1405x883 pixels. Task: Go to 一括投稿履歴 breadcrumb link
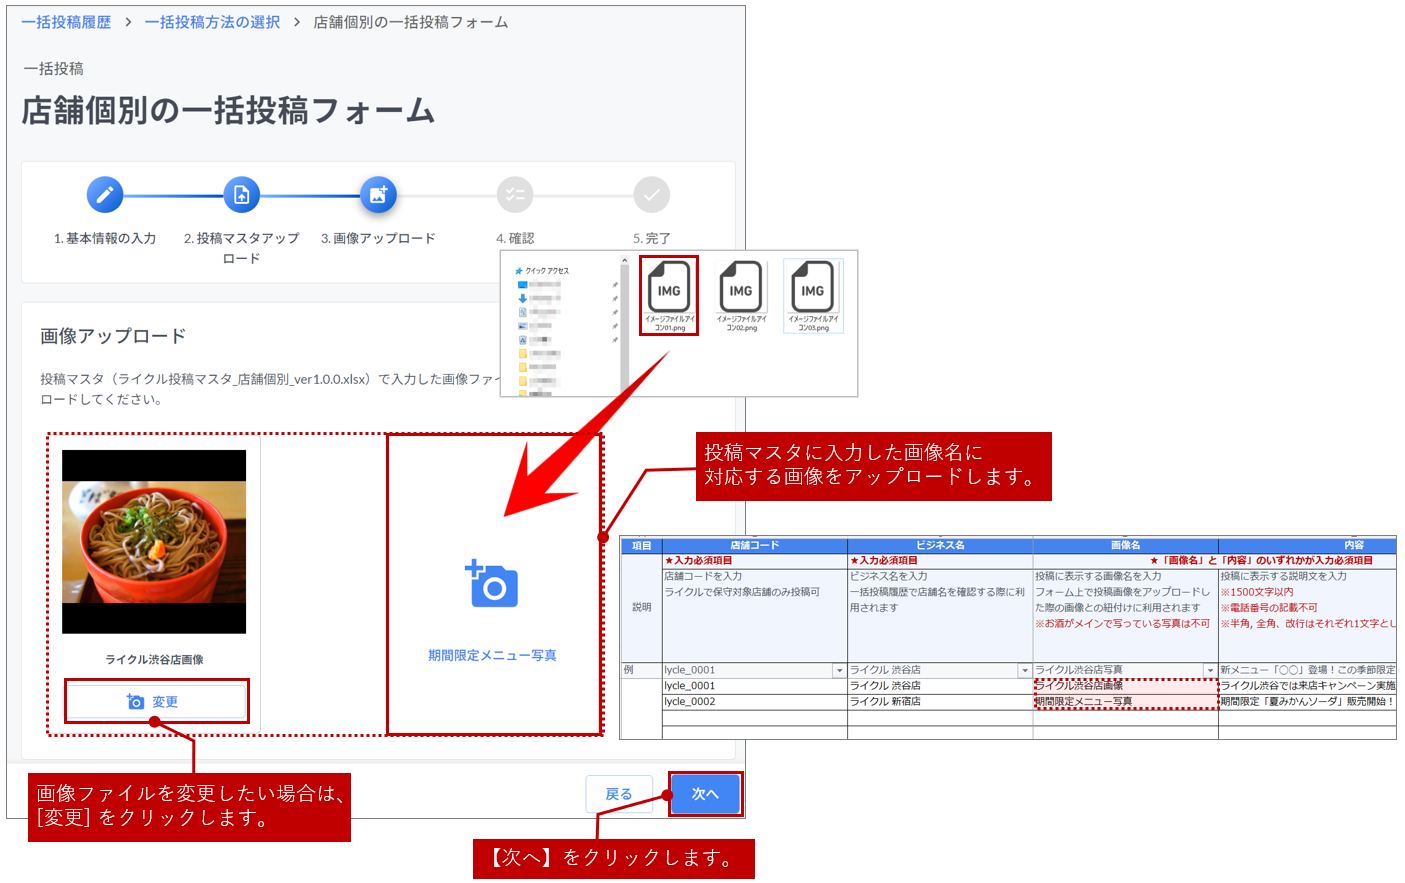66,22
